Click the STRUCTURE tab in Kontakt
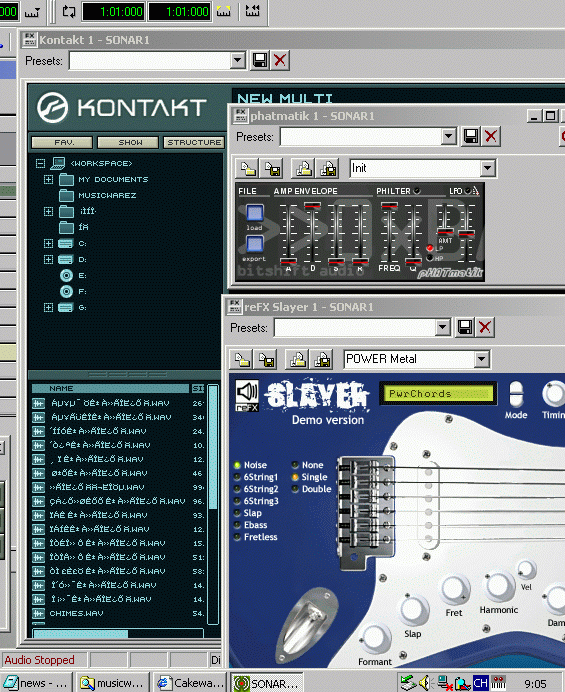 click(194, 143)
